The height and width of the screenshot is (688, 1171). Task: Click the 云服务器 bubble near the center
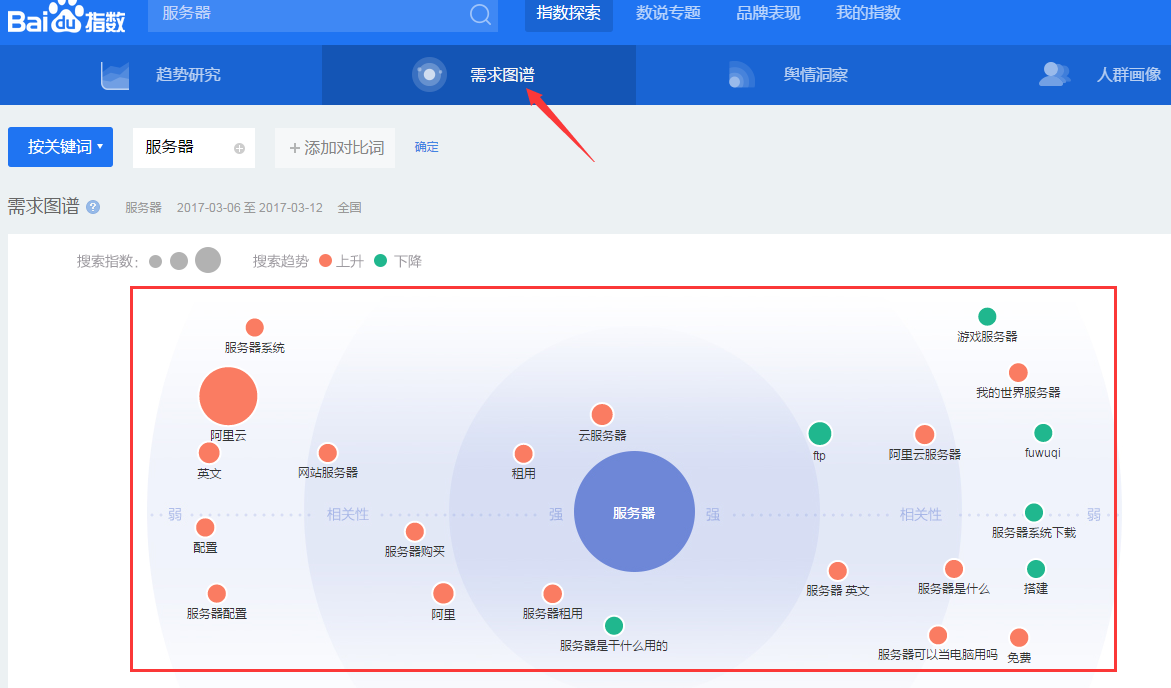tap(602, 413)
